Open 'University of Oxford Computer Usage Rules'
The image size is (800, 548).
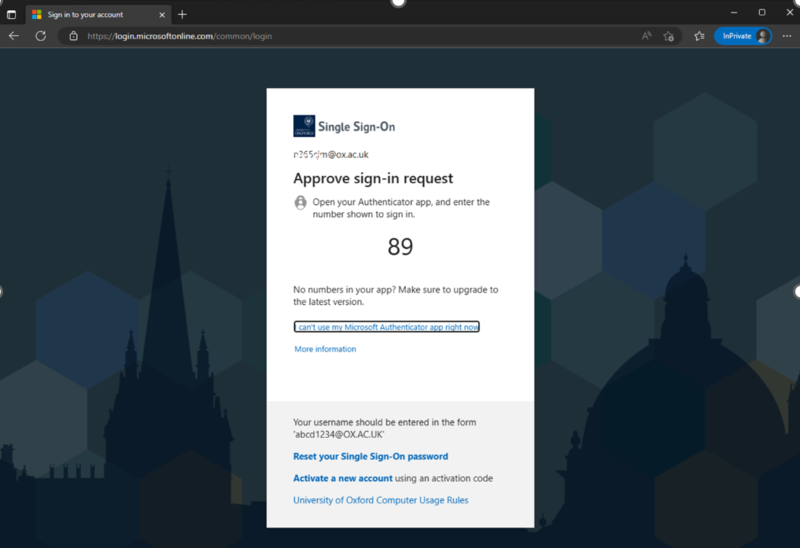click(380, 500)
